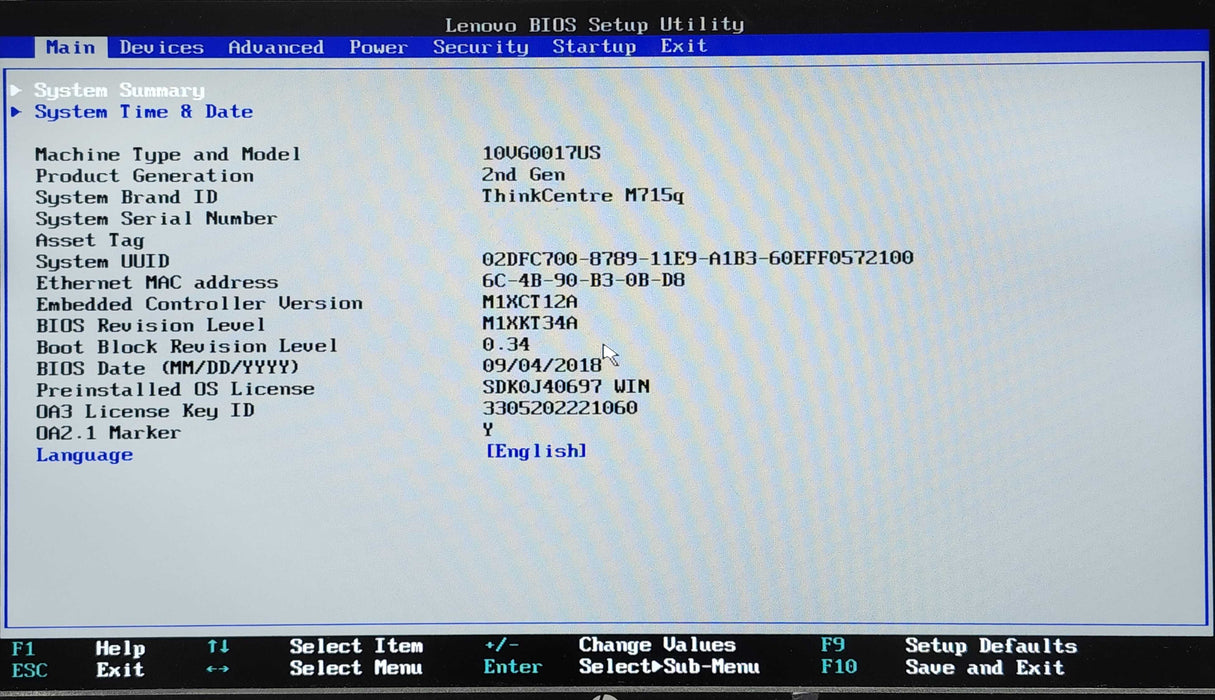Screen dimensions: 1215x700
Task: Click the F10 Save and Exit hint
Action: coord(942,667)
